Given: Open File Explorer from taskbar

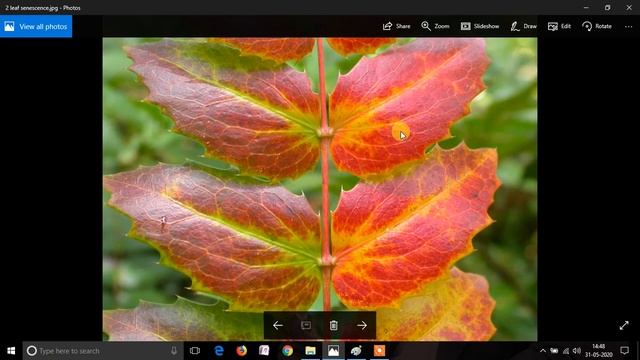Looking at the screenshot, I should click(x=310, y=351).
